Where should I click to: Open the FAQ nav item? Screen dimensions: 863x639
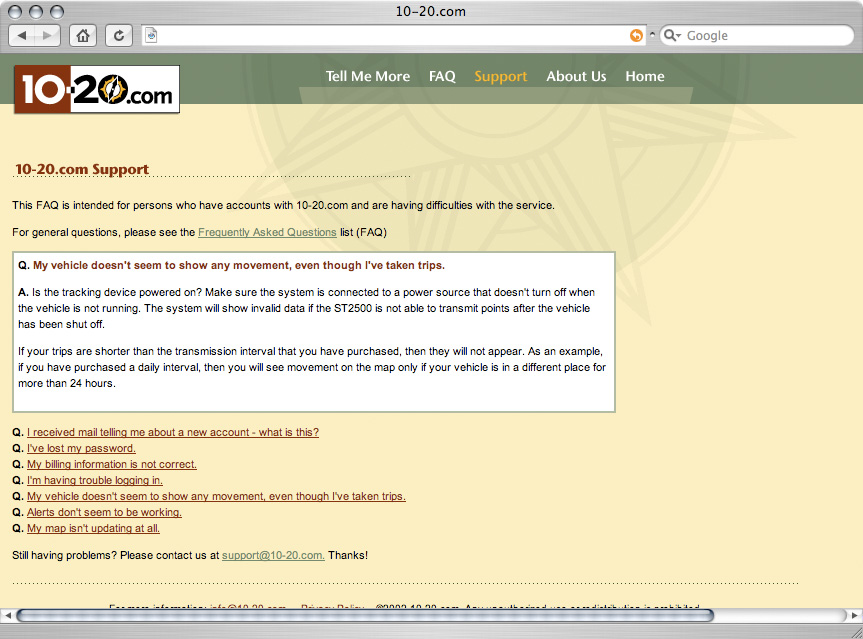[x=442, y=76]
